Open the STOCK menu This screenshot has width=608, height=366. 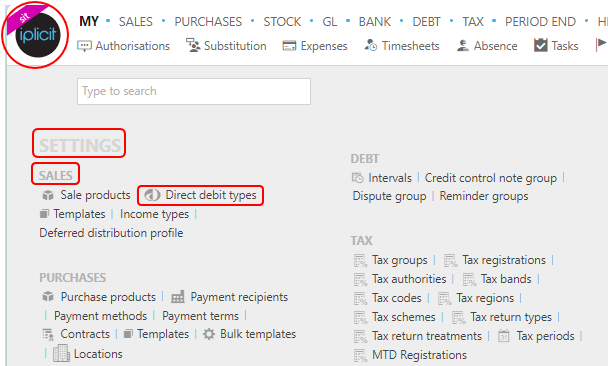tap(282, 21)
